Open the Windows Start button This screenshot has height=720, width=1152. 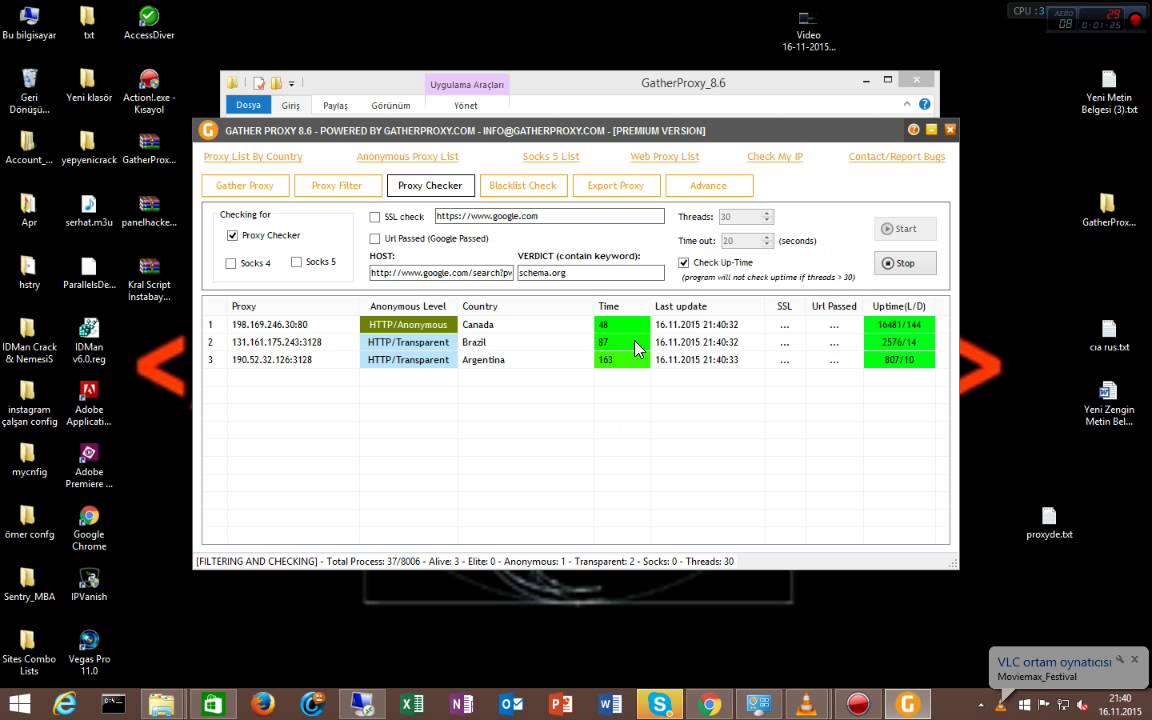[x=19, y=705]
